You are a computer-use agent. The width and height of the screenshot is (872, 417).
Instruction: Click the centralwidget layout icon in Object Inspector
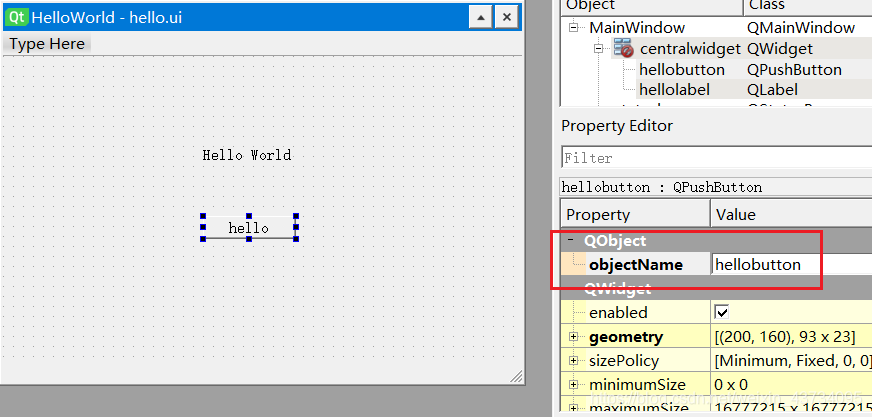point(623,48)
